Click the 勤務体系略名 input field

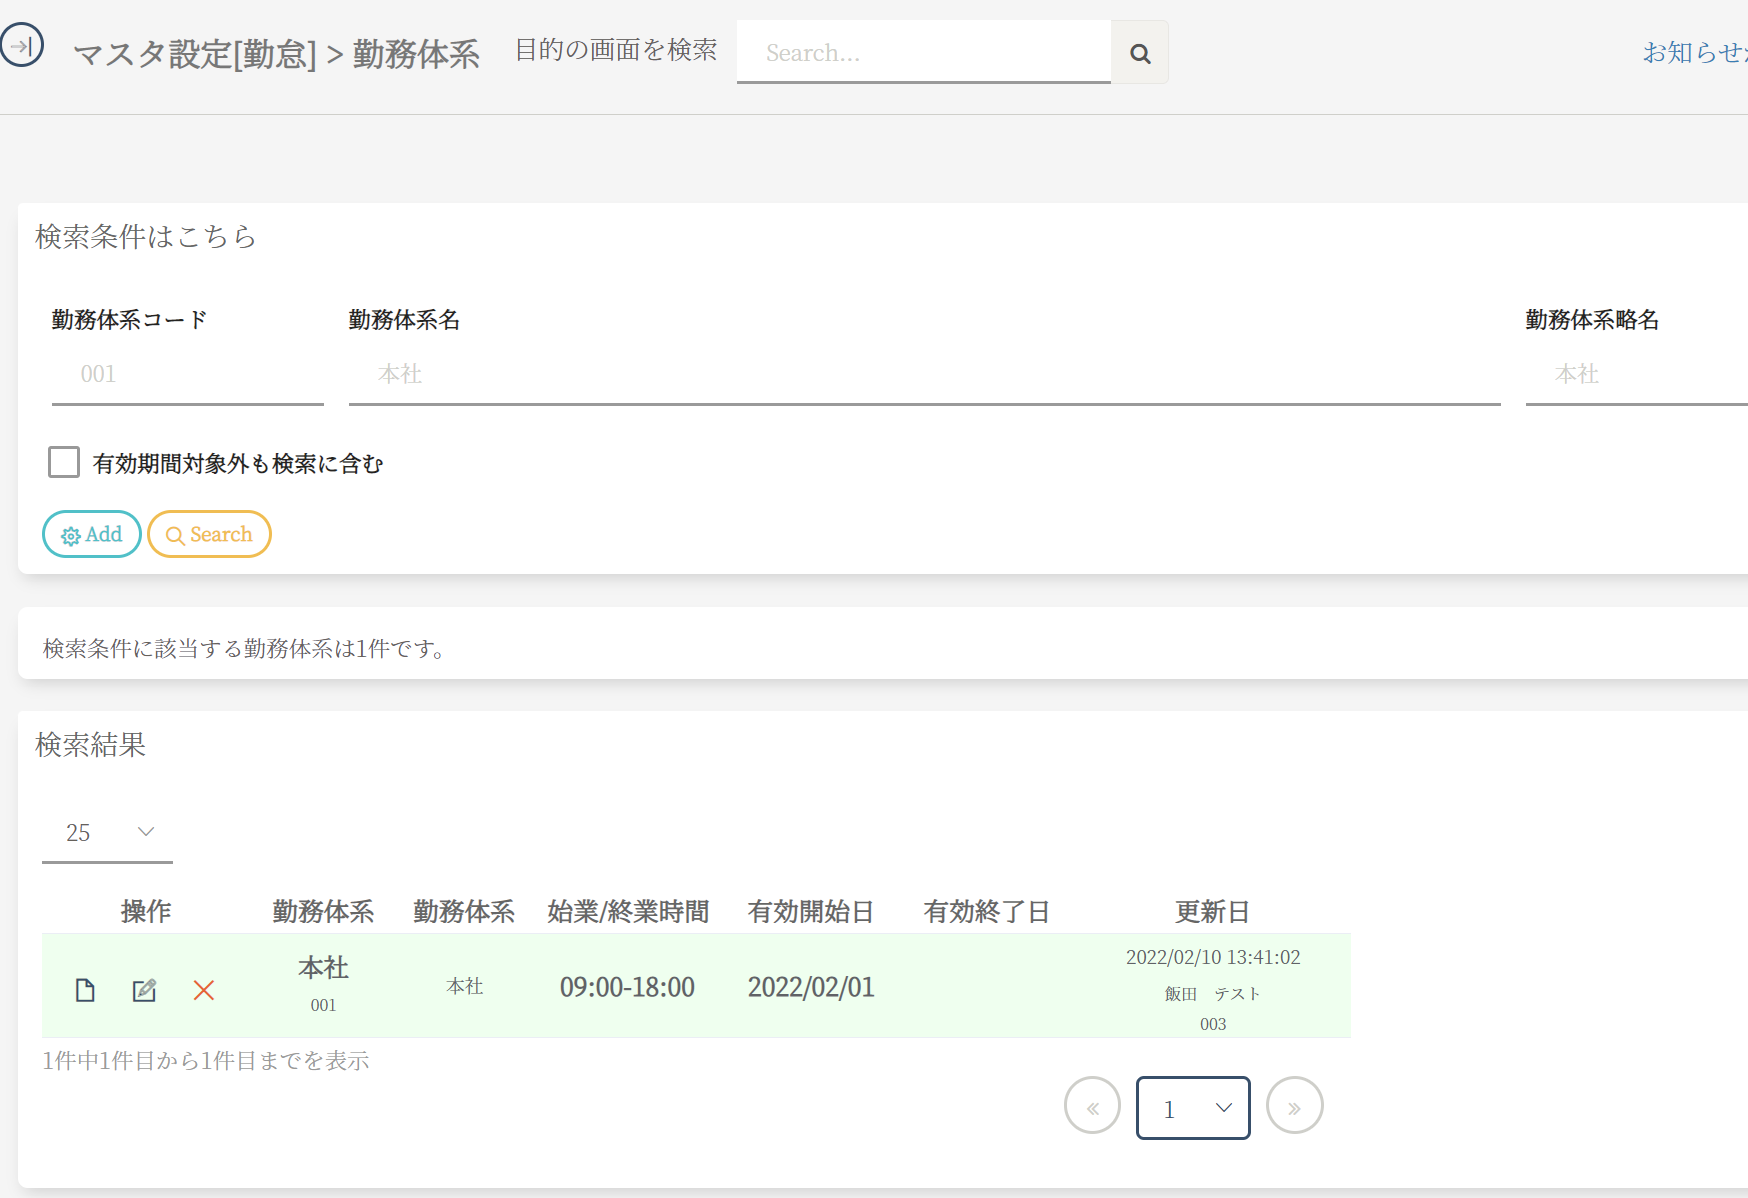(x=1636, y=374)
